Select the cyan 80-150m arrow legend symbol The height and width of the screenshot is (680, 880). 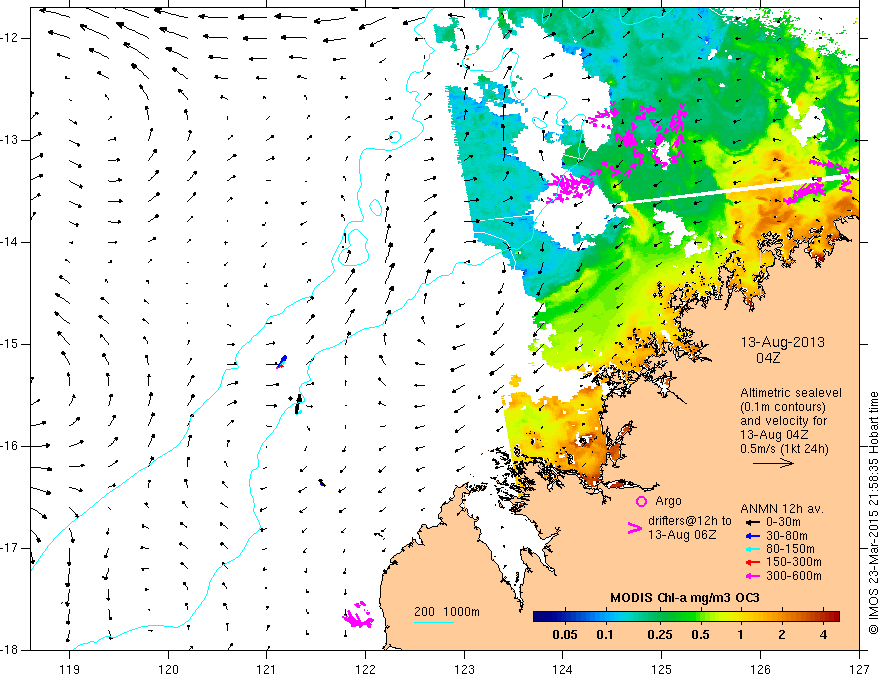[x=752, y=549]
